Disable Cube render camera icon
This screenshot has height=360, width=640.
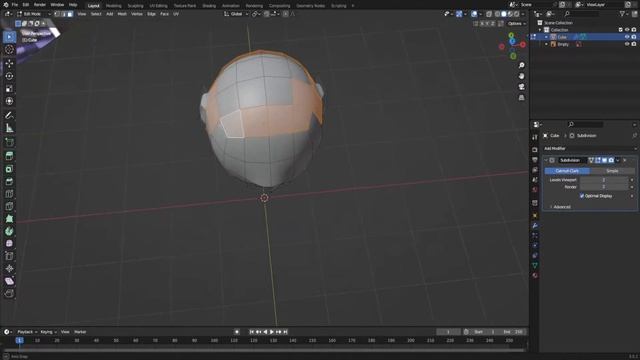pos(633,37)
